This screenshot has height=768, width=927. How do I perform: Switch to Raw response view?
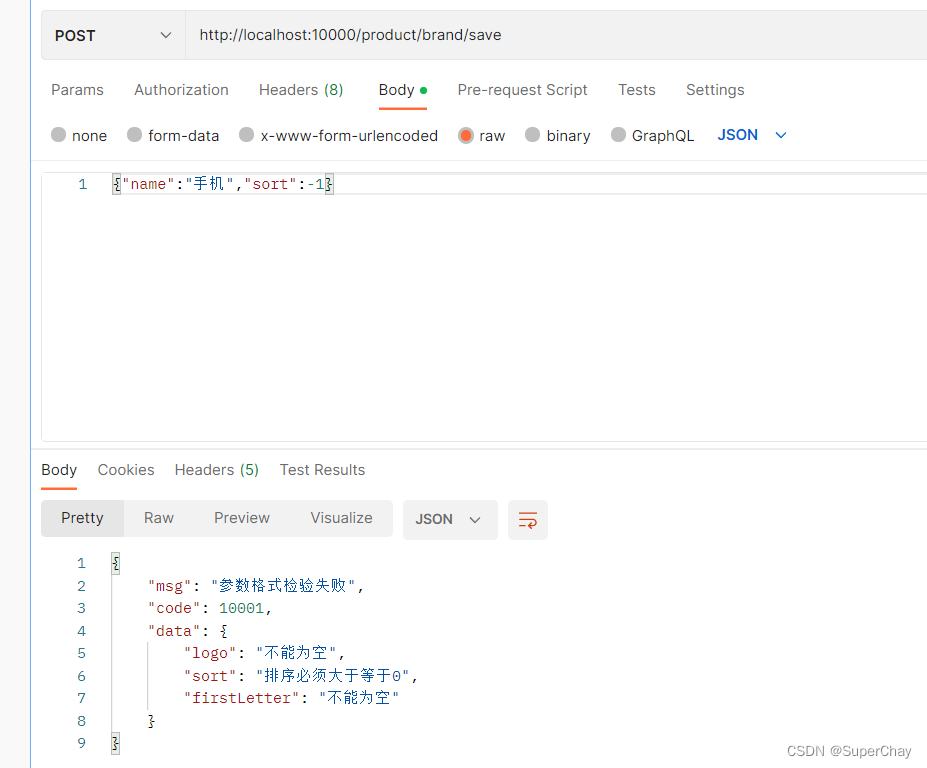pos(158,519)
